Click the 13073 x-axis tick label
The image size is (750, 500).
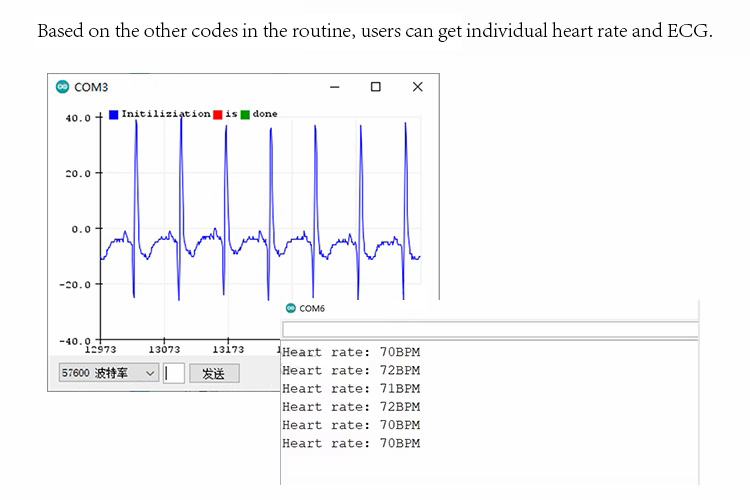coord(164,349)
